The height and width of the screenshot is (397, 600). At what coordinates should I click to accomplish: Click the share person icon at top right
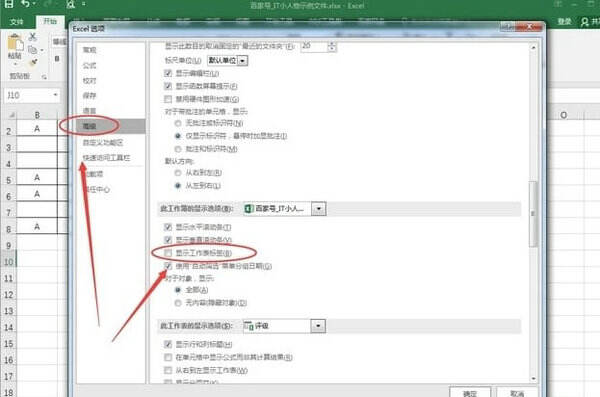tap(584, 22)
